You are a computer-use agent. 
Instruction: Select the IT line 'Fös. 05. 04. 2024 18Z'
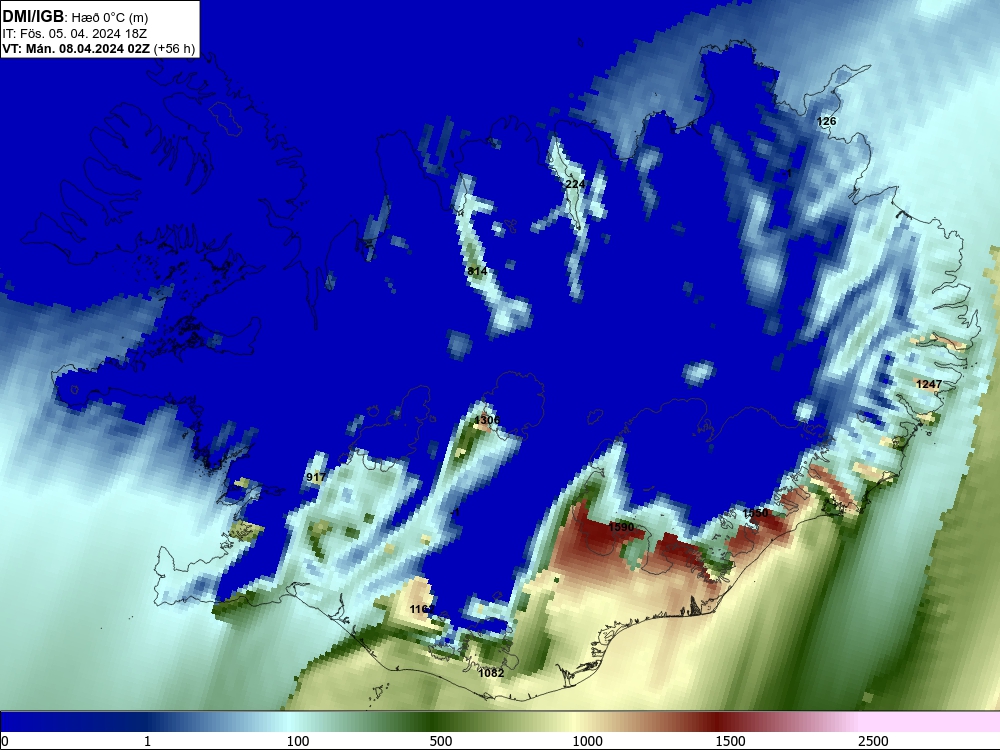tap(83, 34)
